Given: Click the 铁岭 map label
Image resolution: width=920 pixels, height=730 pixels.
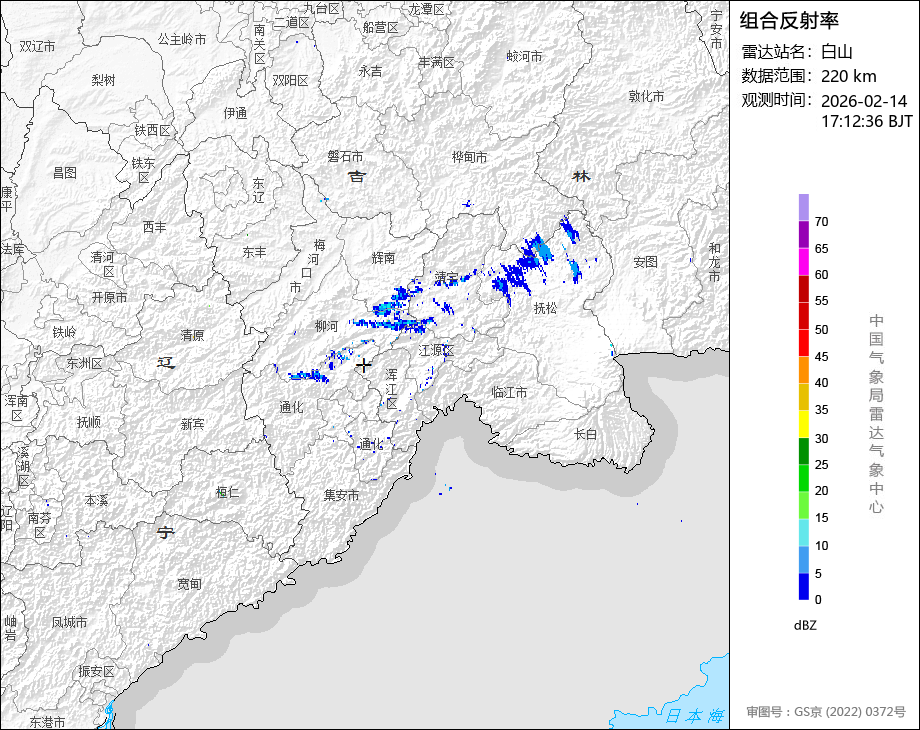Looking at the screenshot, I should click(x=64, y=332).
